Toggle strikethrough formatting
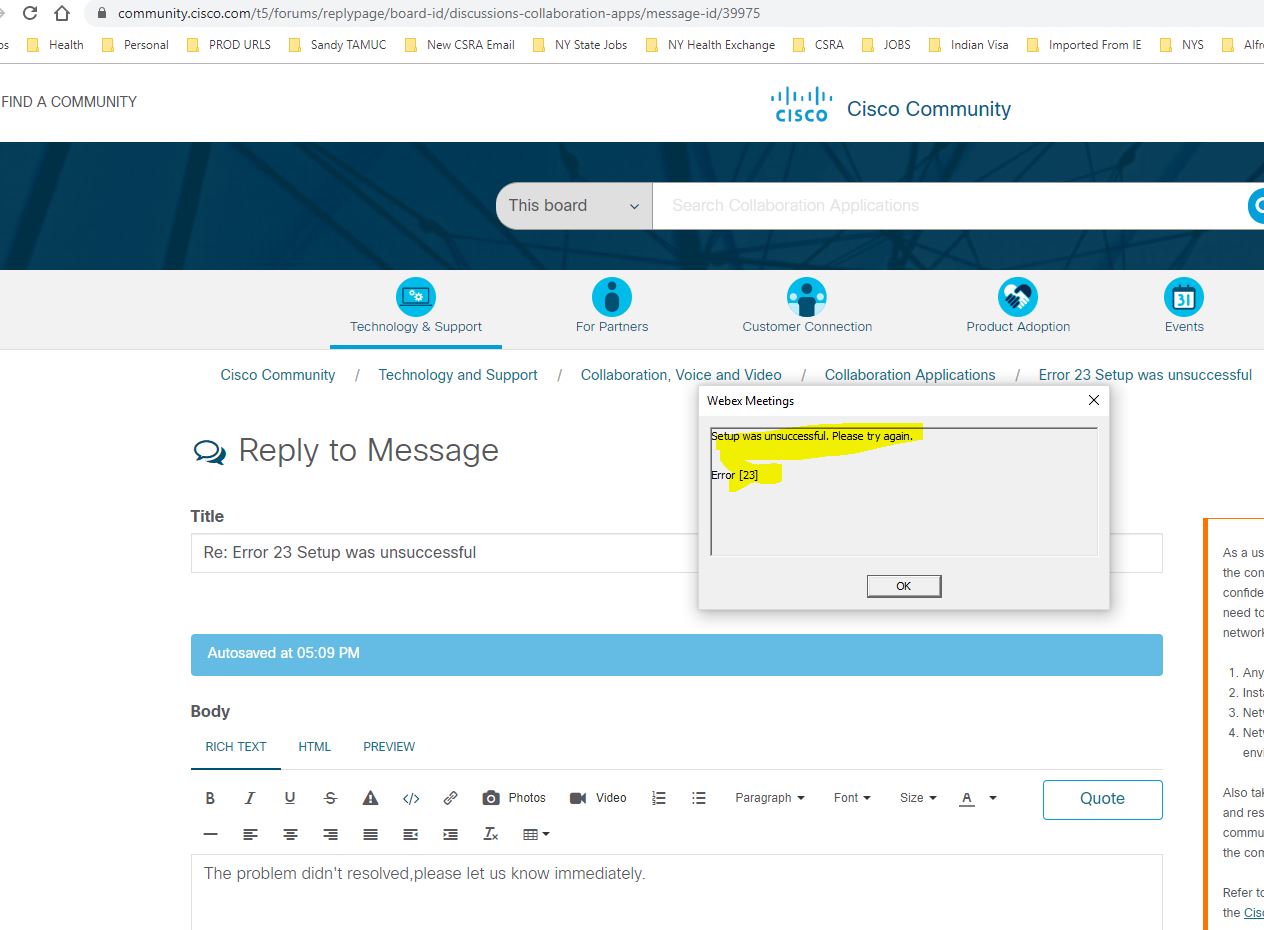The width and height of the screenshot is (1264, 930). 330,797
